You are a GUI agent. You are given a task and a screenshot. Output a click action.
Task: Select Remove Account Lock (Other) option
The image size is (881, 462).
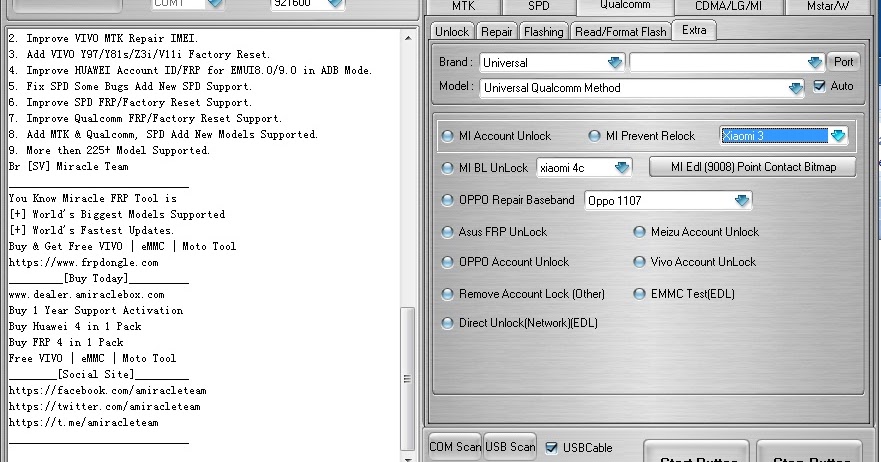coord(447,294)
